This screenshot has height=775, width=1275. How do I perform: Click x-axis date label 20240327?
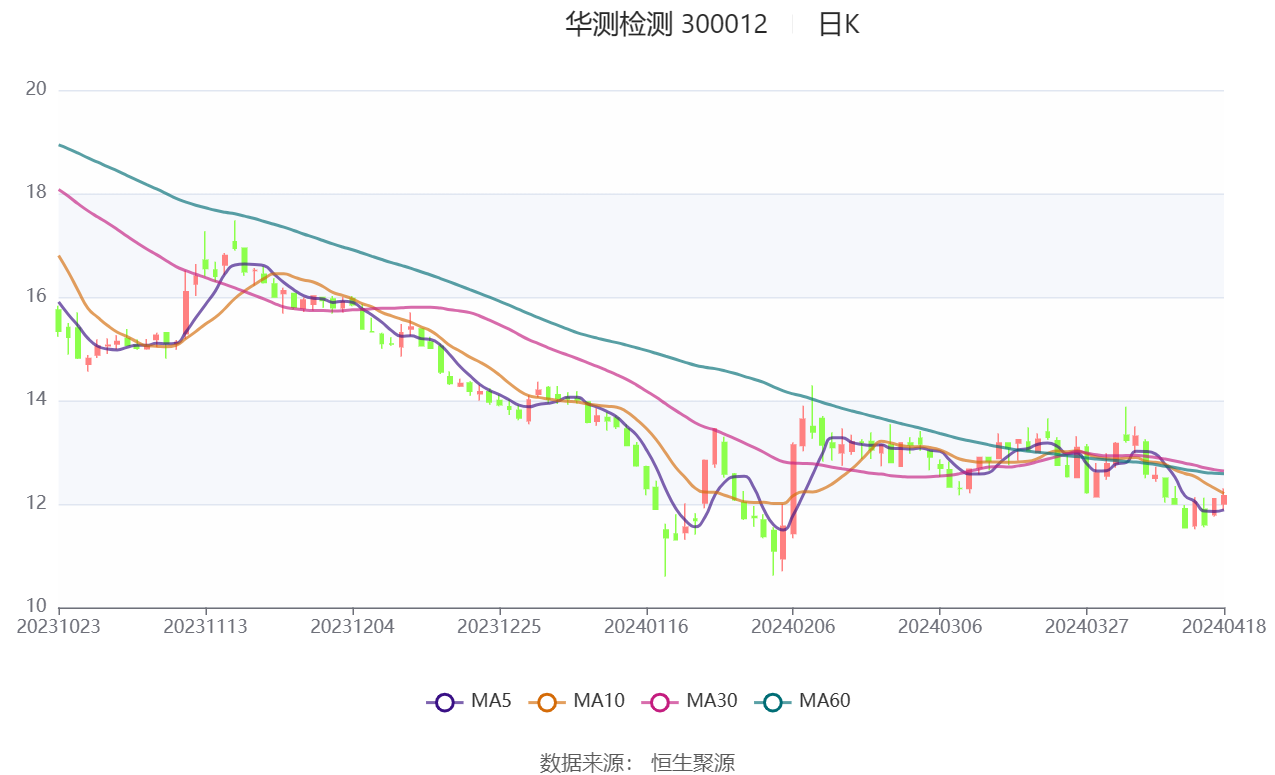[1087, 626]
